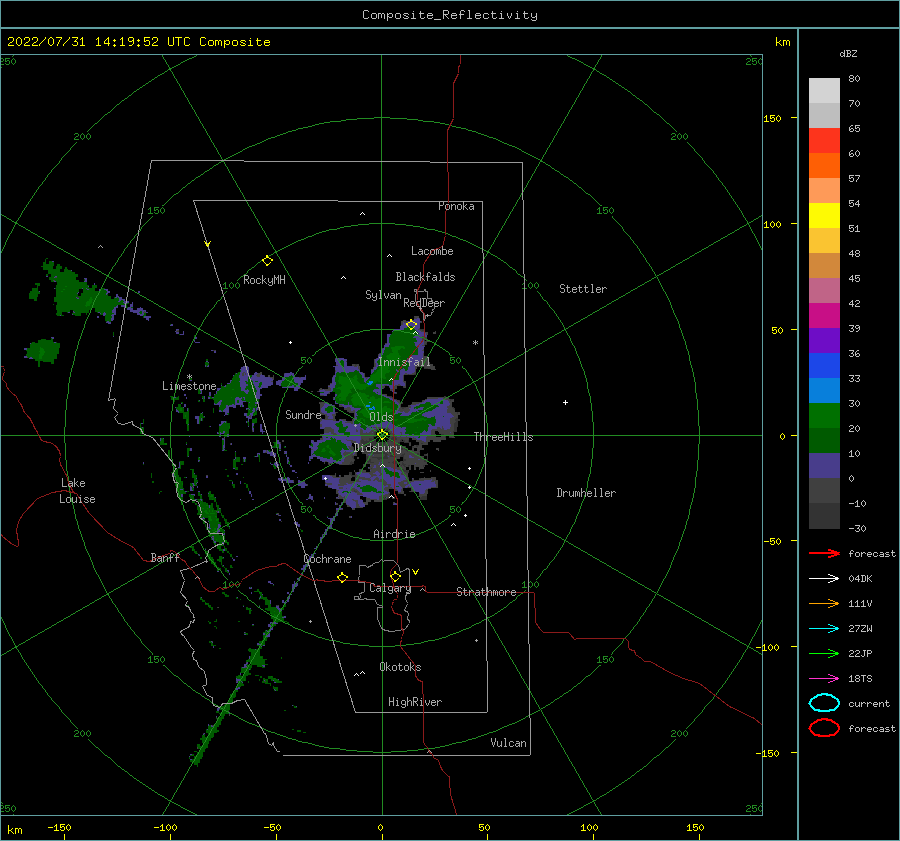Click the Drumheller label
Image resolution: width=900 pixels, height=841 pixels.
tap(586, 493)
